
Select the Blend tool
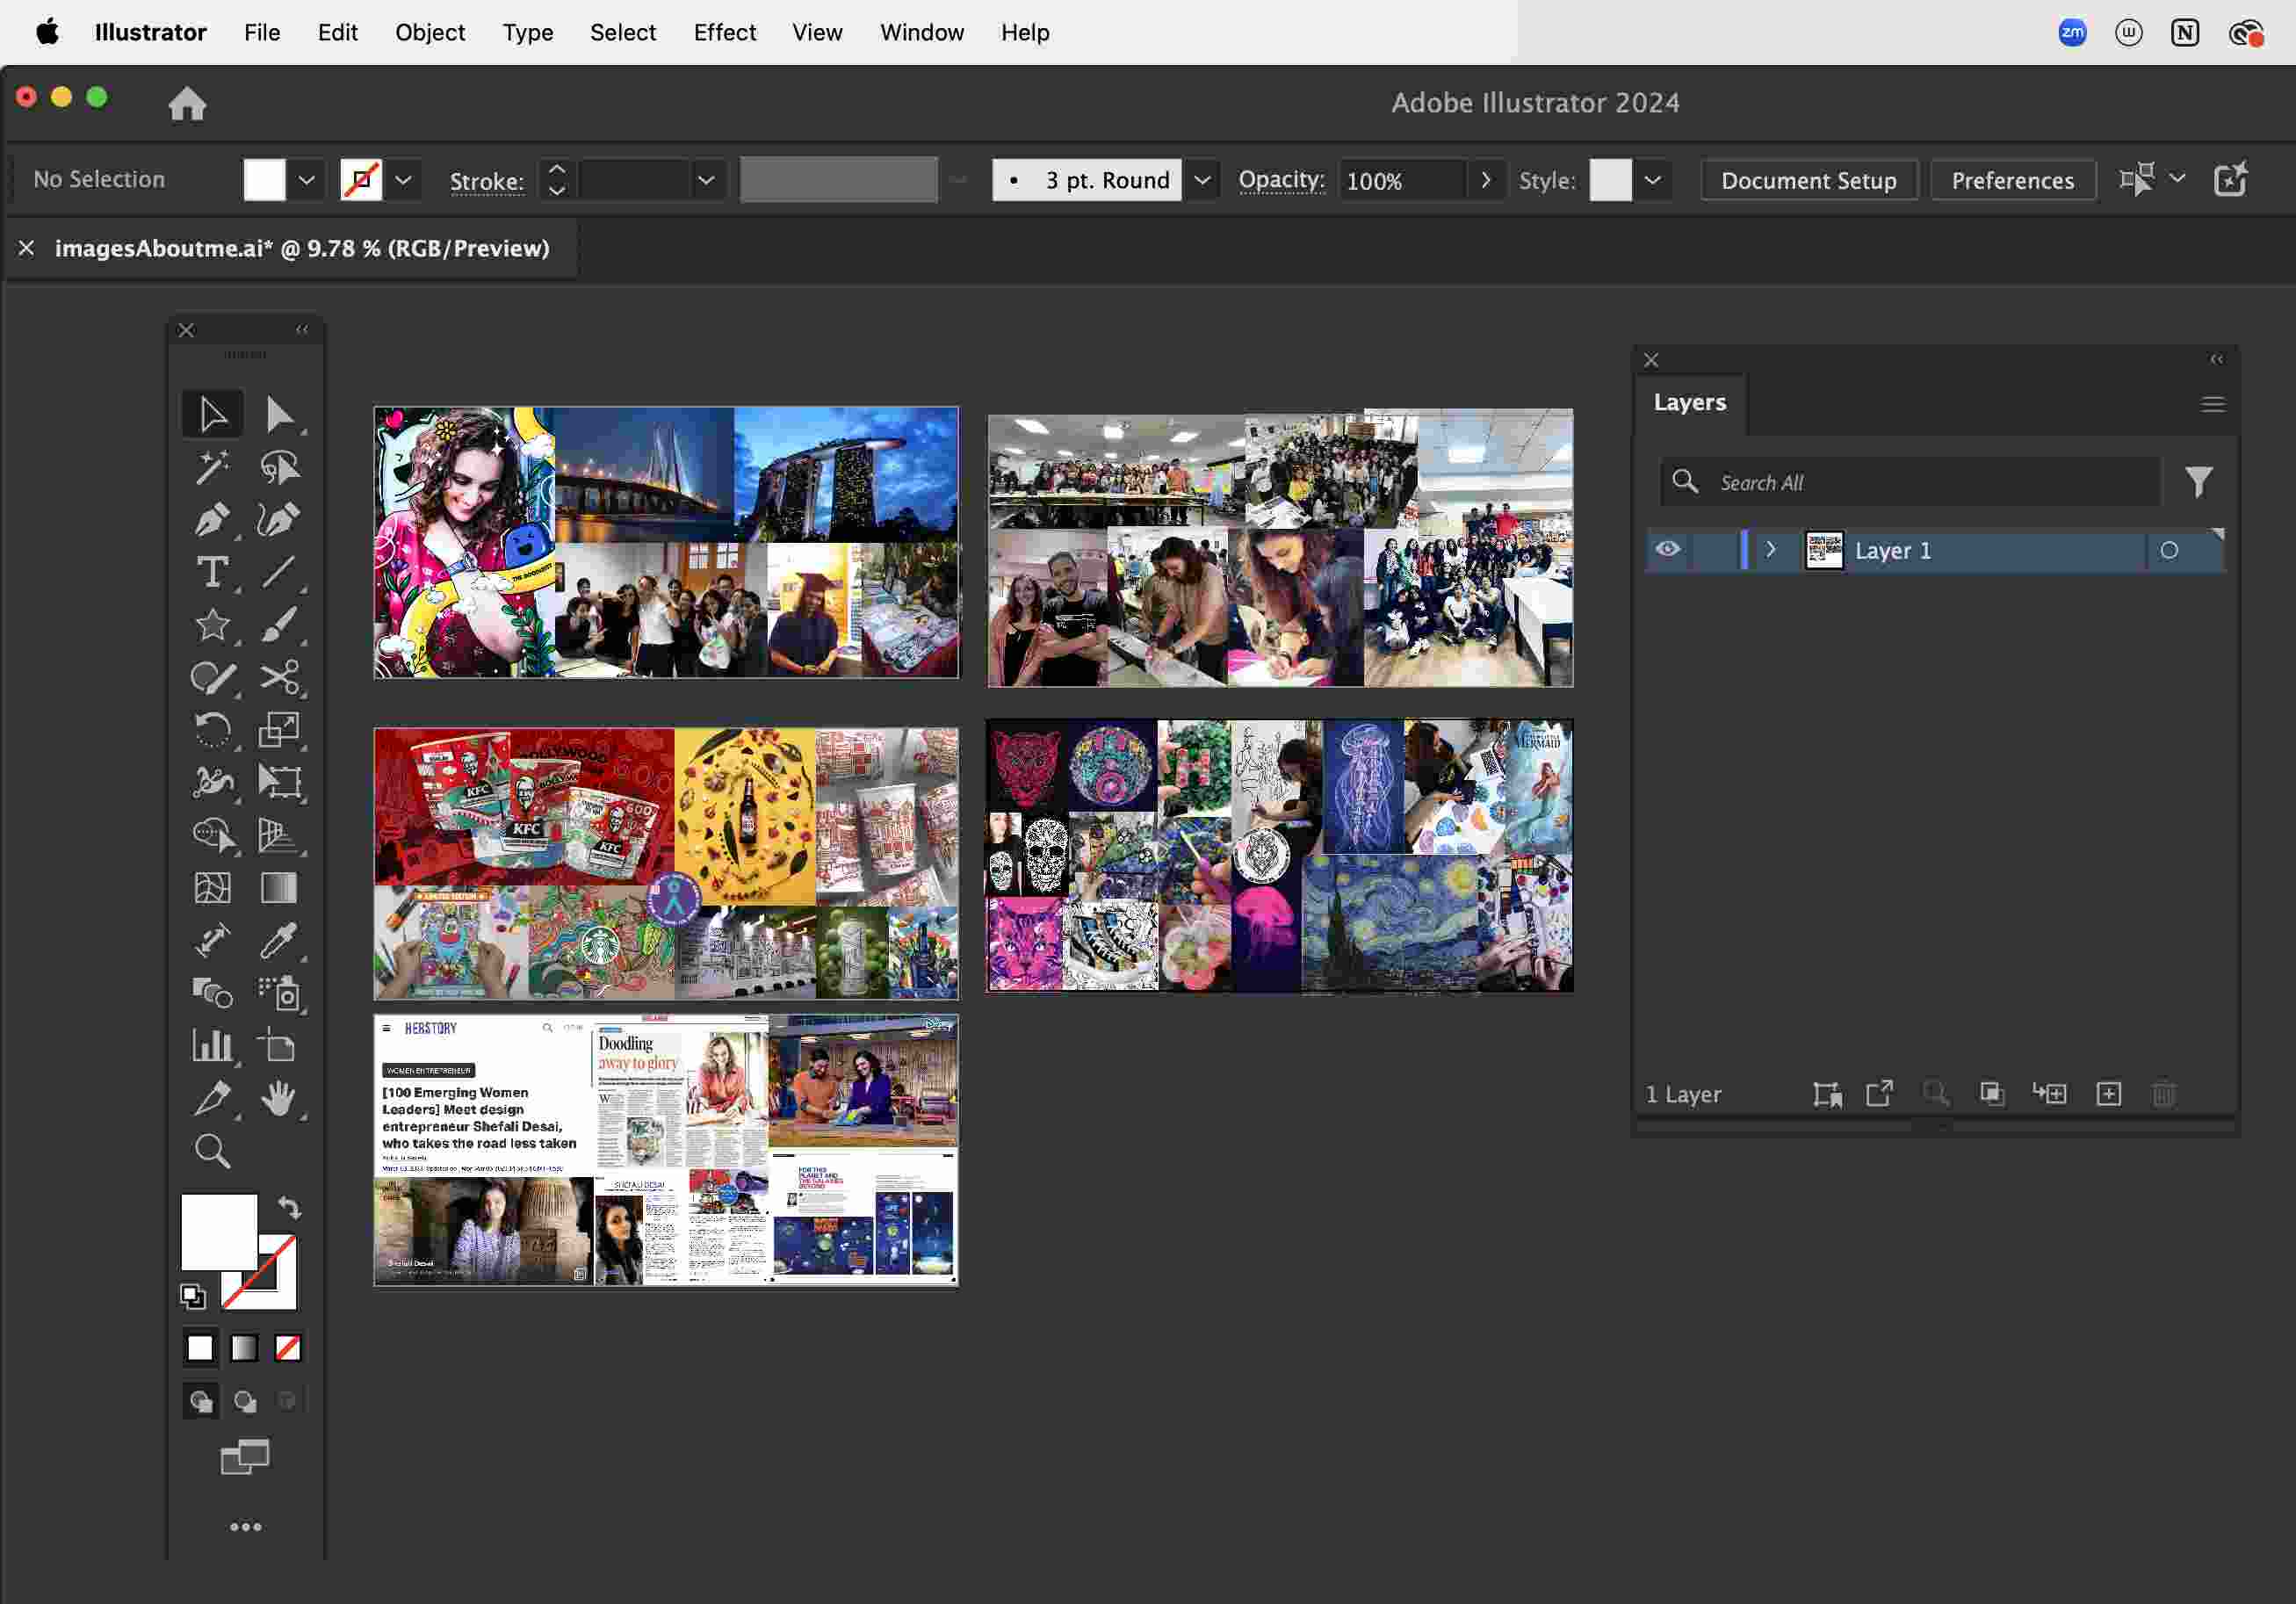pyautogui.click(x=212, y=993)
